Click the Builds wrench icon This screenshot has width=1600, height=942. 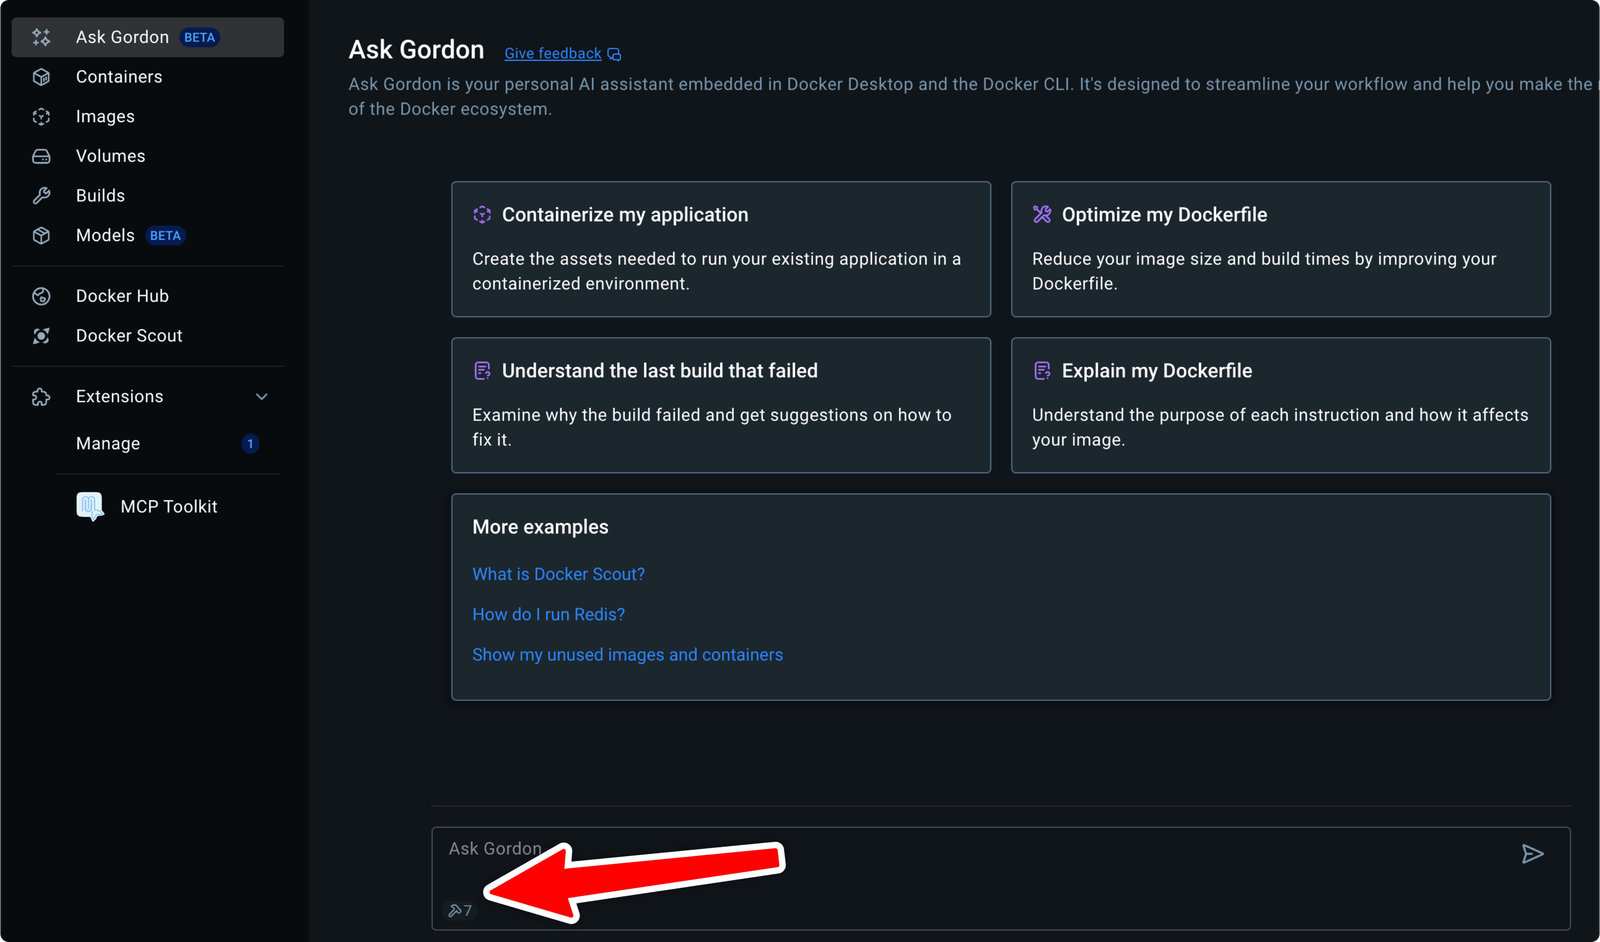point(41,196)
